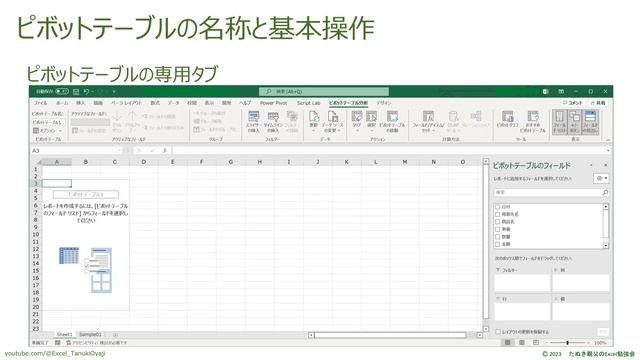Open the Insert (挿入) tab
This screenshot has height=360, width=640.
[80, 103]
